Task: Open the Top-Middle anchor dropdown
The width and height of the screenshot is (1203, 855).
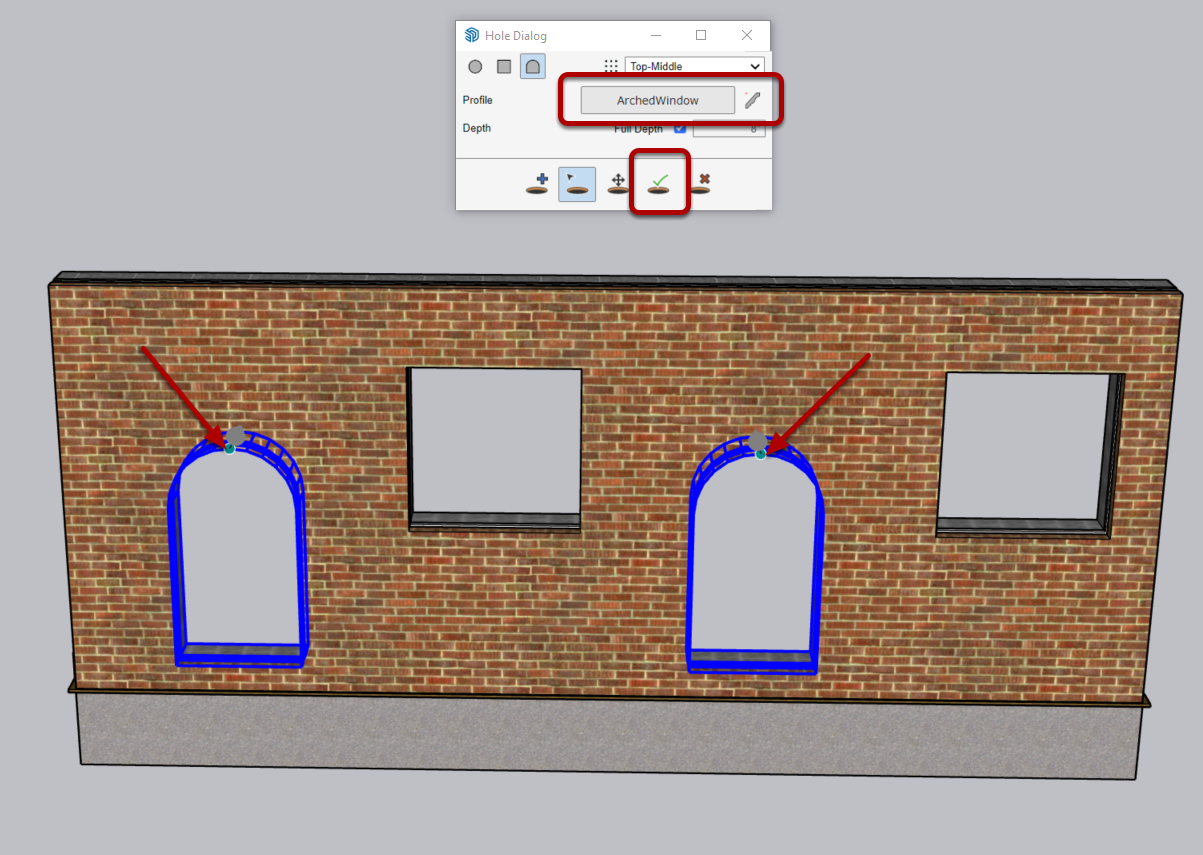Action: pos(695,66)
